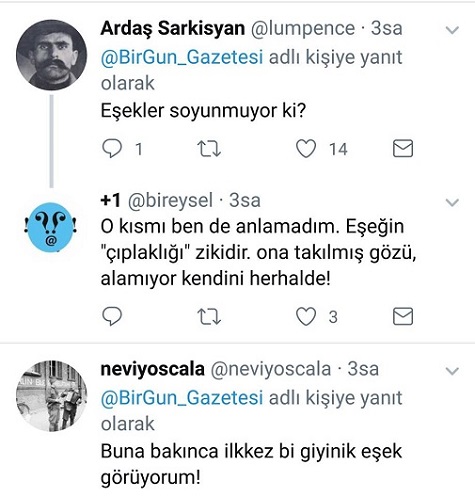
Task: Open the dropdown chevron on neviyoscala's tweet
Action: tap(452, 371)
